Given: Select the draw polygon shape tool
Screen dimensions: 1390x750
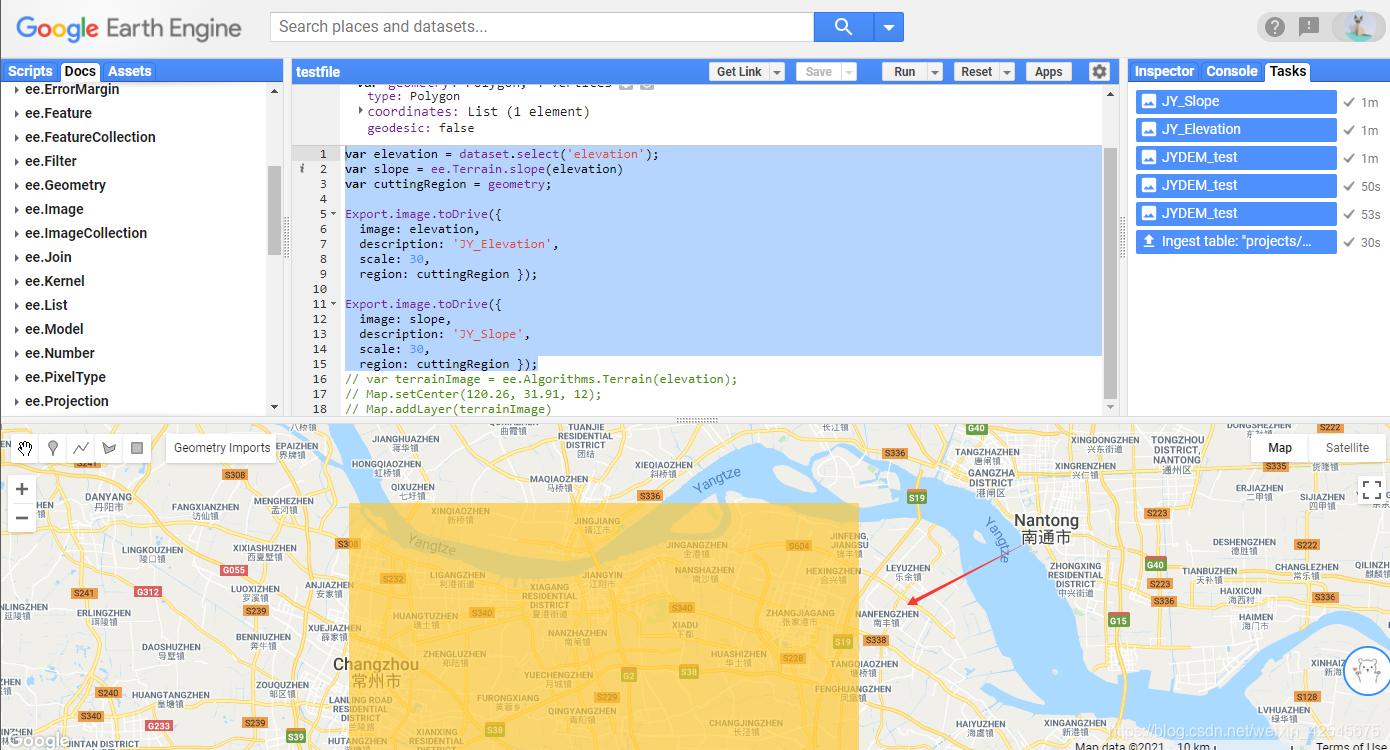Looking at the screenshot, I should point(109,448).
